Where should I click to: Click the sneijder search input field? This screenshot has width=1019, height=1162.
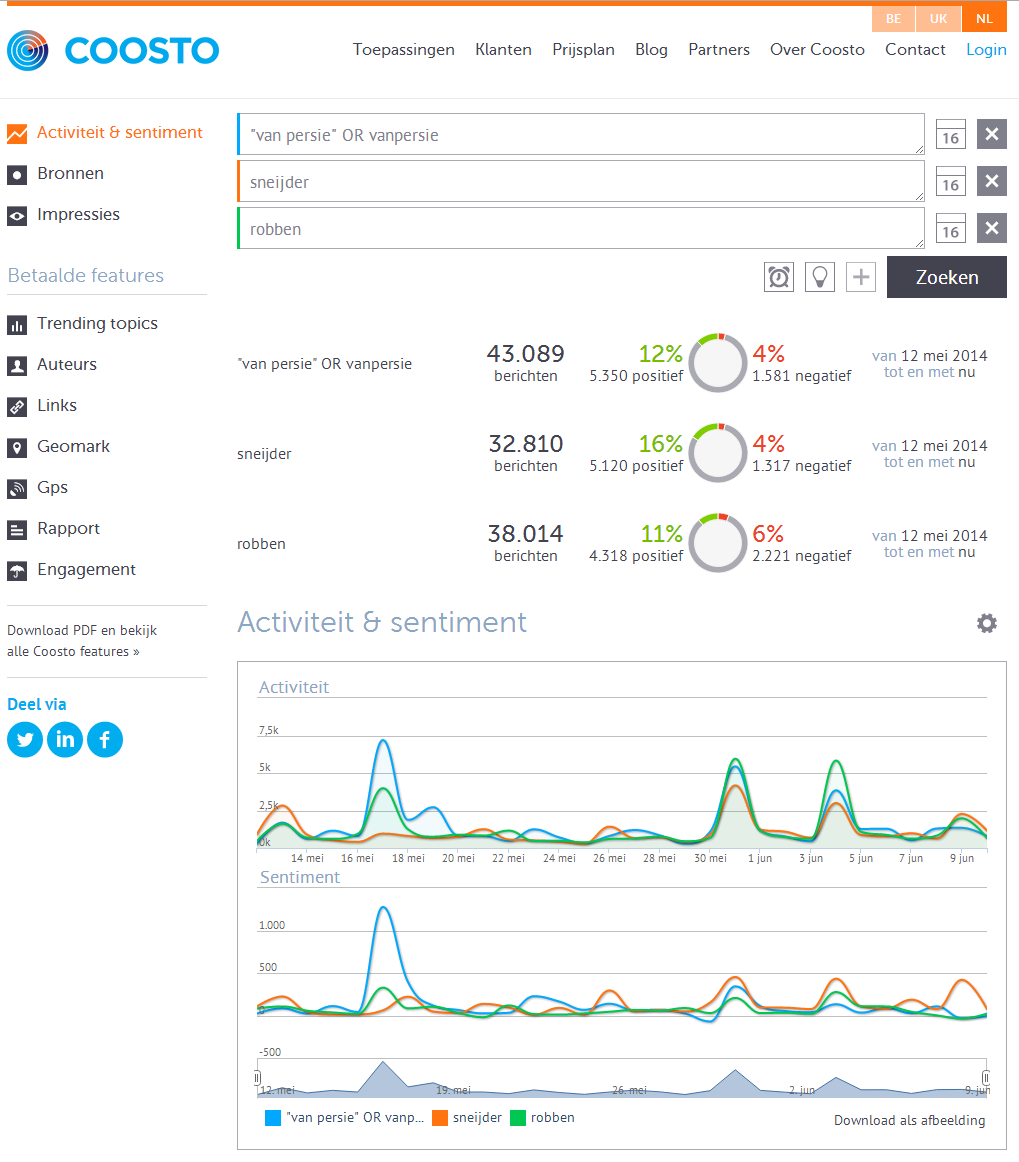[580, 182]
